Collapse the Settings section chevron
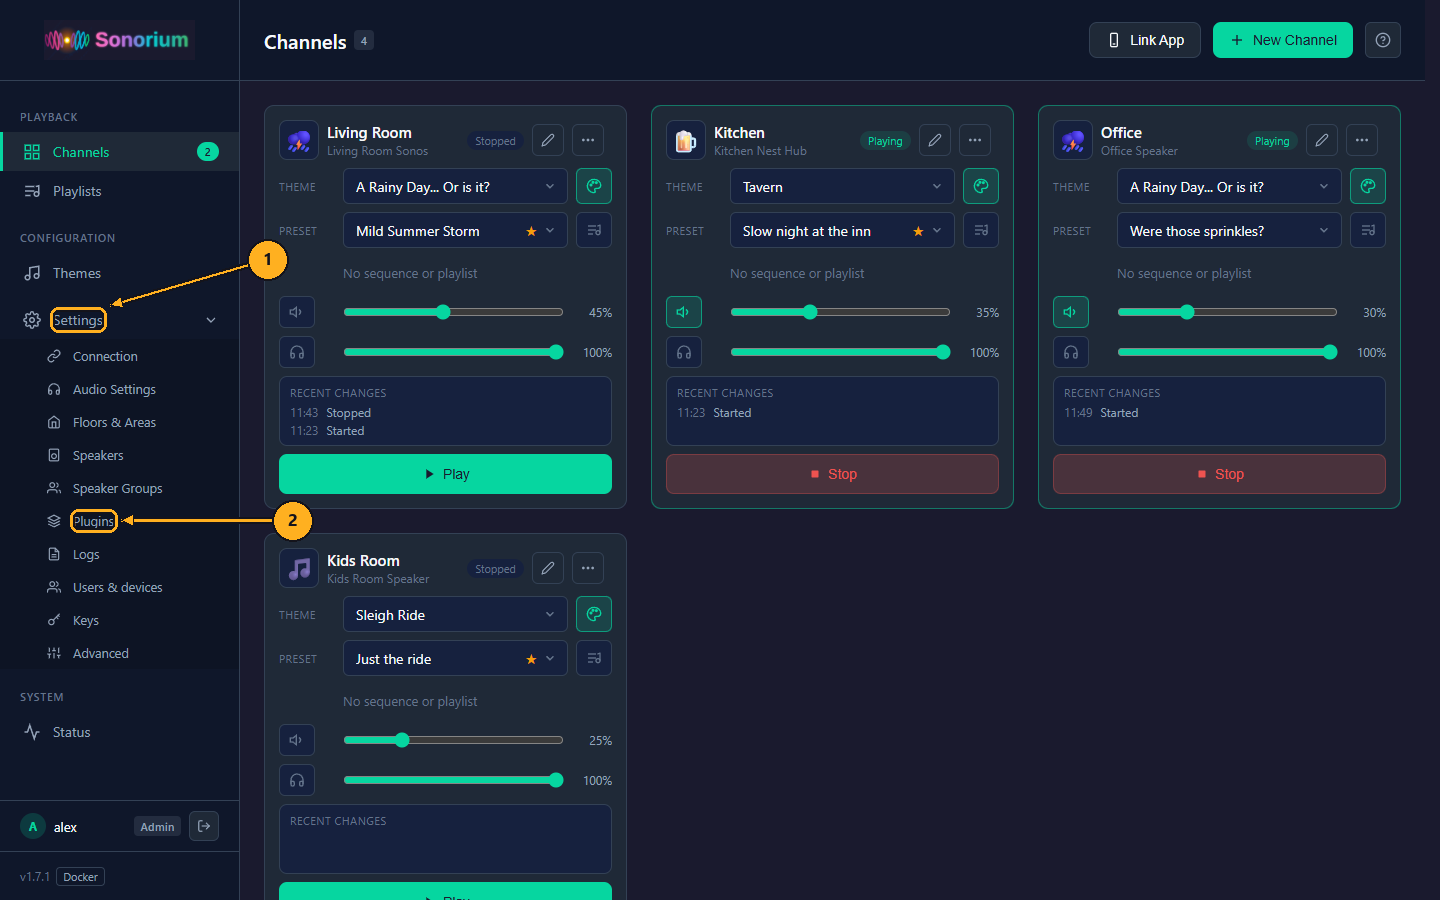Viewport: 1440px width, 900px height. pyautogui.click(x=211, y=320)
